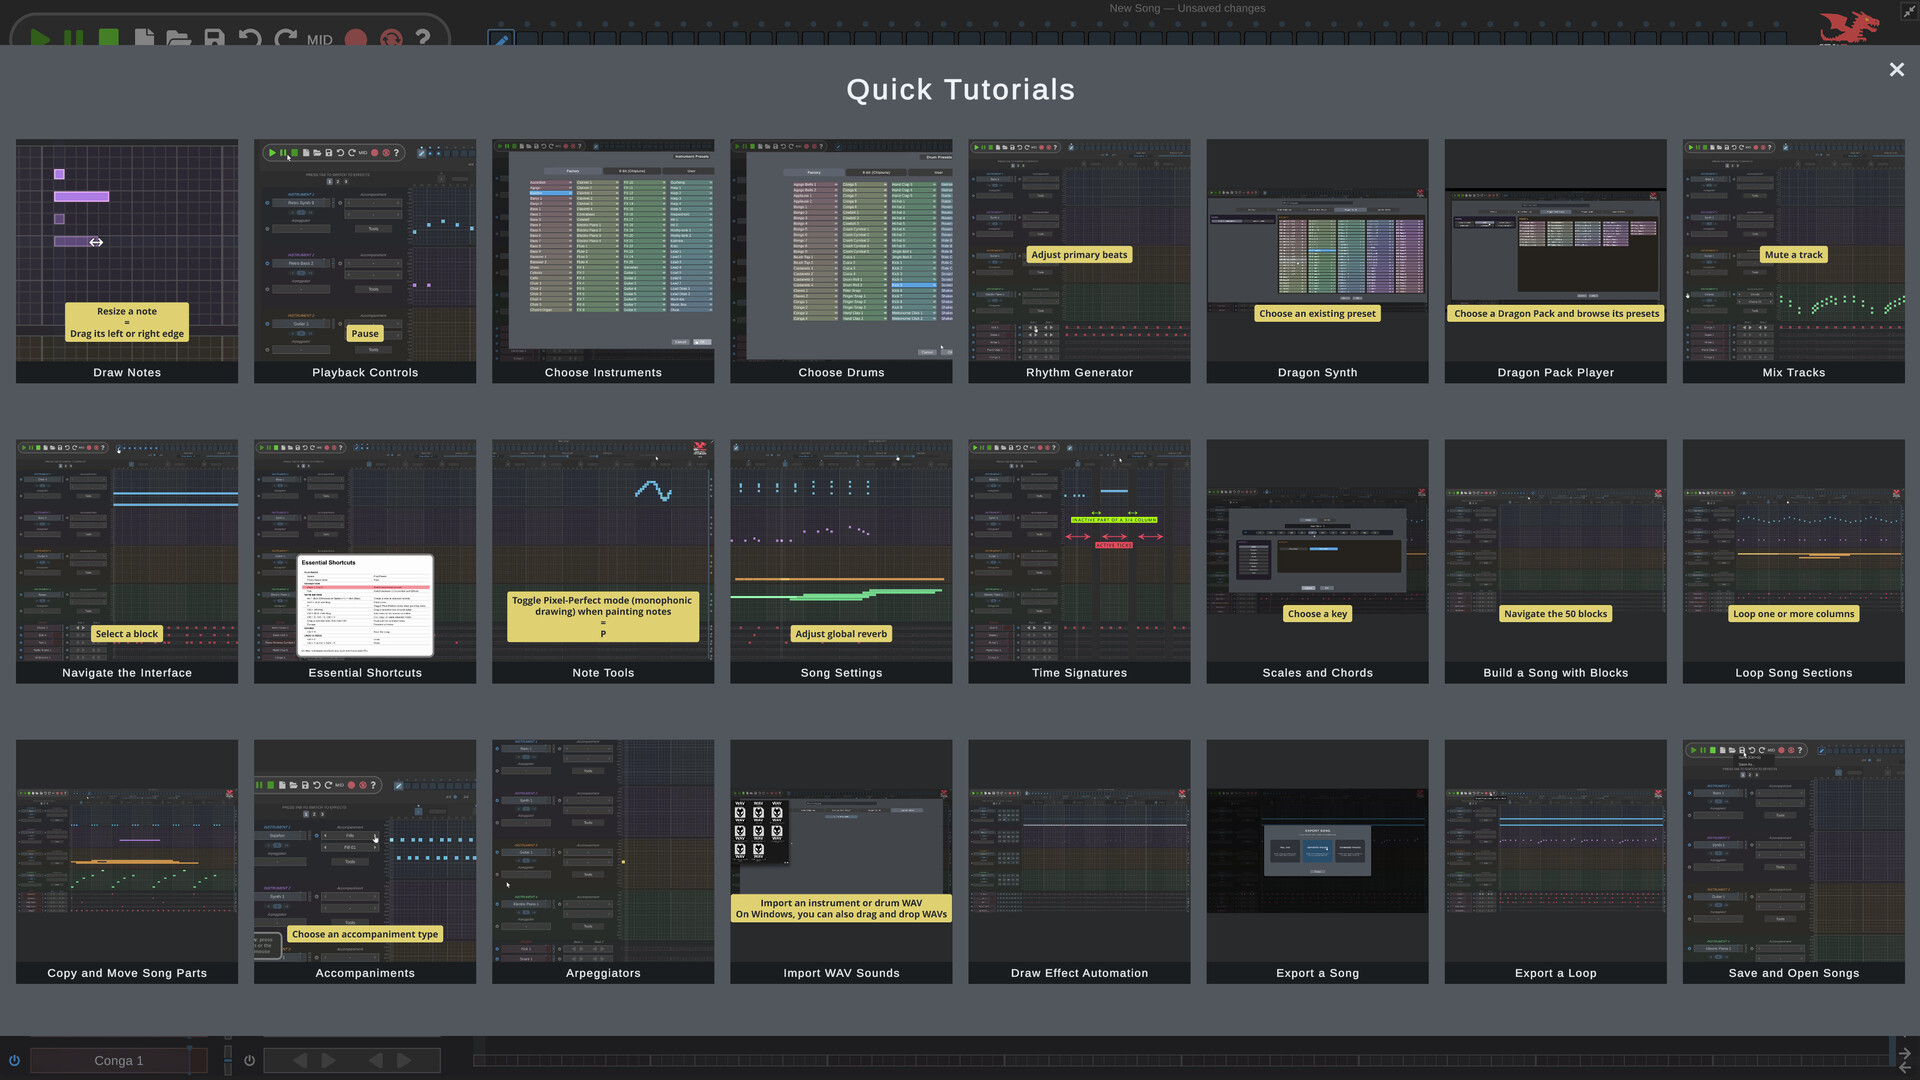Open the Note Tools tutorial
This screenshot has width=1920, height=1080.
pyautogui.click(x=603, y=561)
